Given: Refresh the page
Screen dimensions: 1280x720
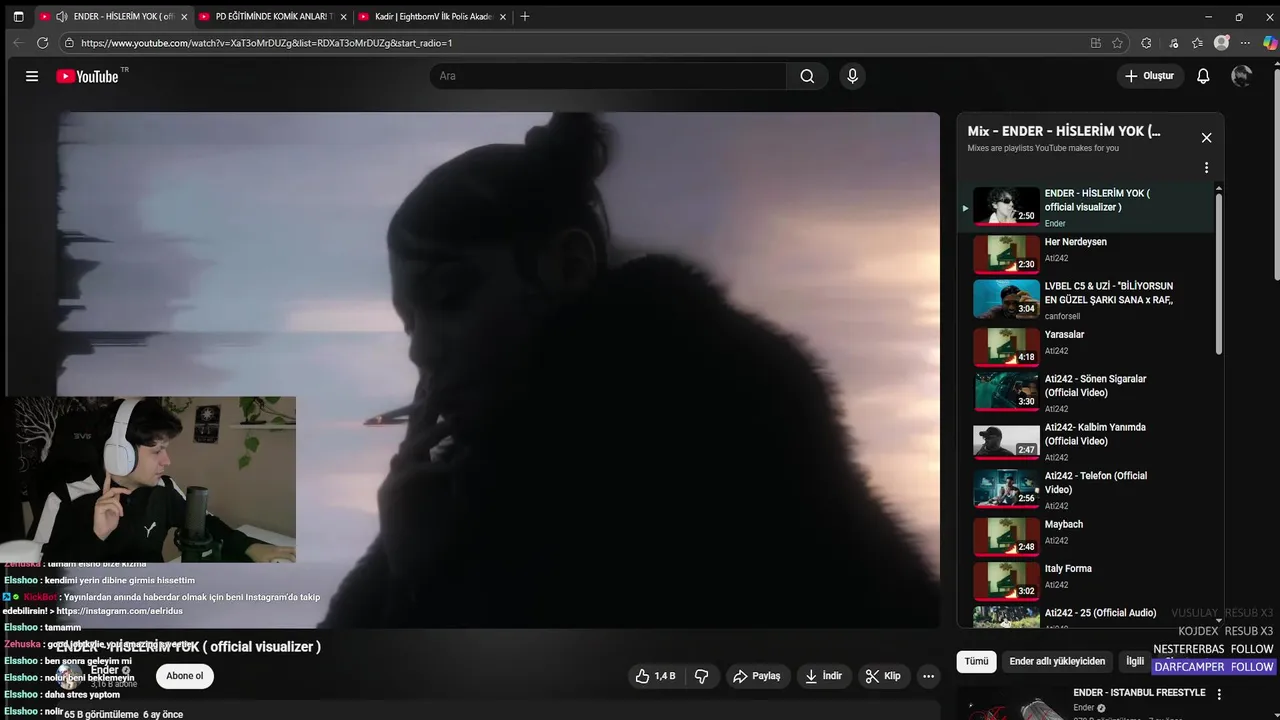Looking at the screenshot, I should pyautogui.click(x=42, y=43).
